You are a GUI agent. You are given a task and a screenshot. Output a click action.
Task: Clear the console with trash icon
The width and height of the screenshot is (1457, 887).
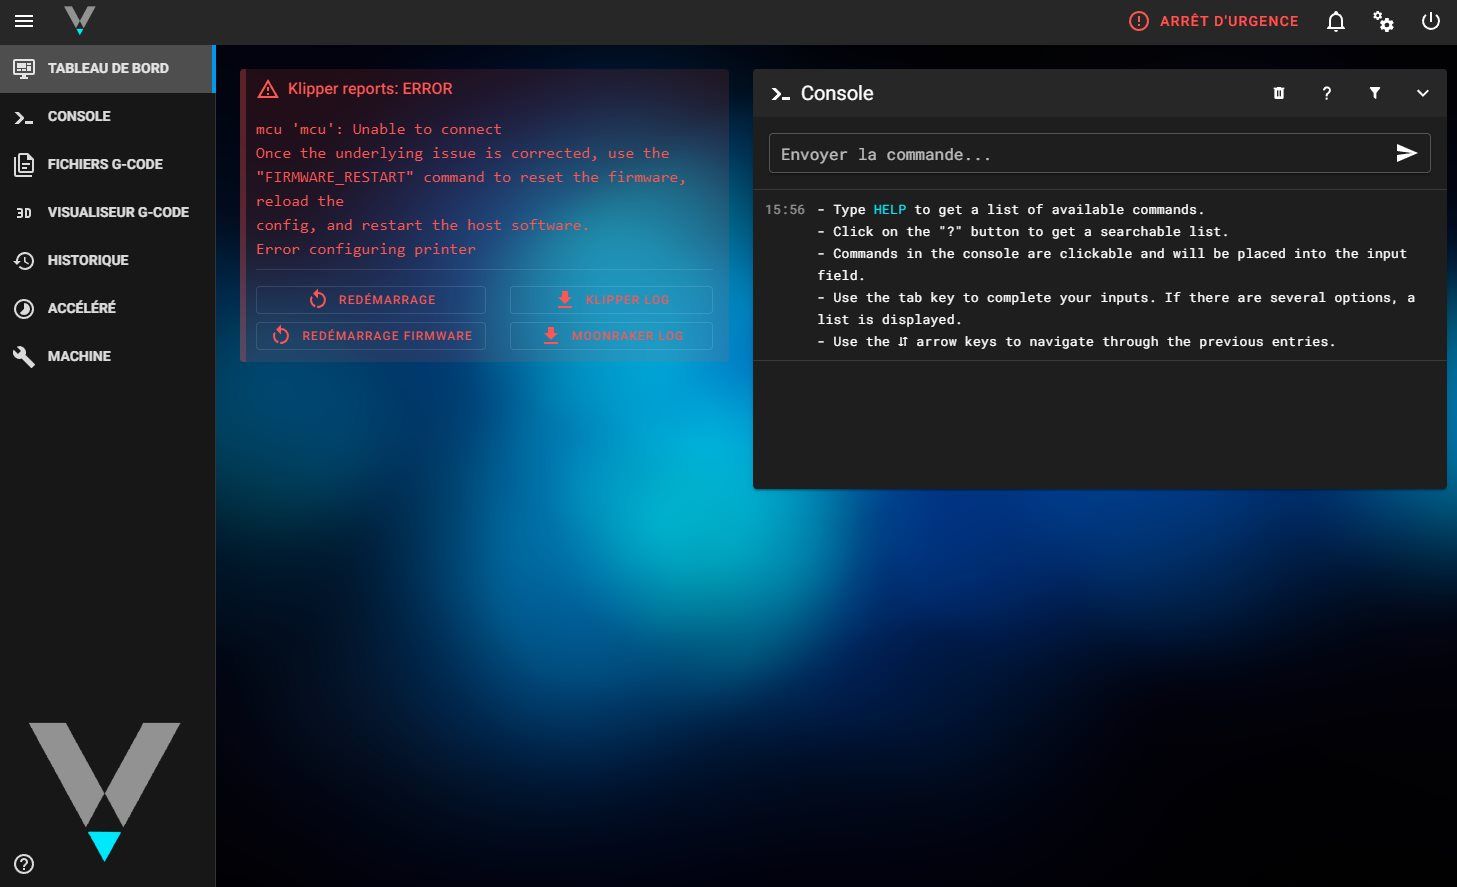coord(1278,93)
